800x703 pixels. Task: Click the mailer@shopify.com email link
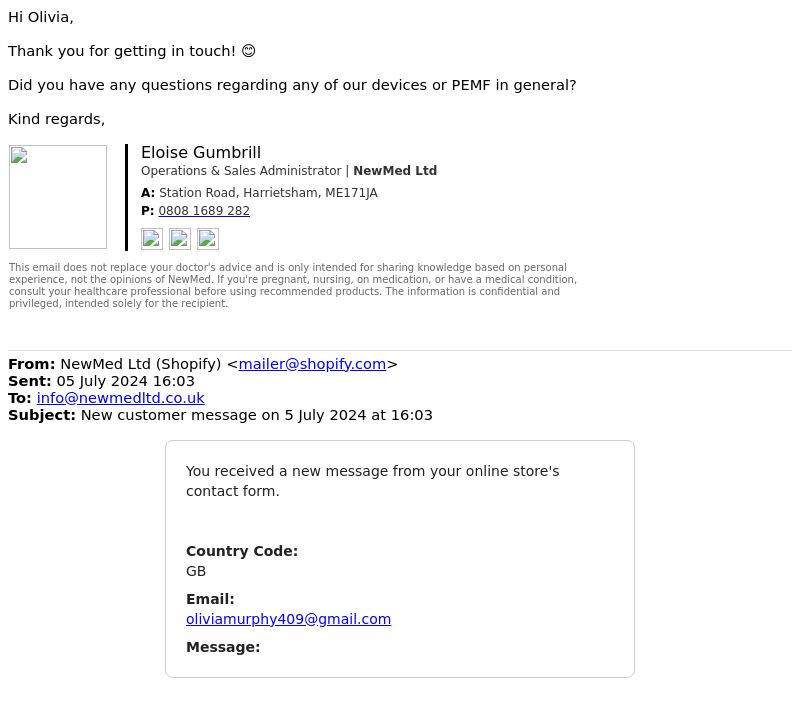pos(312,364)
